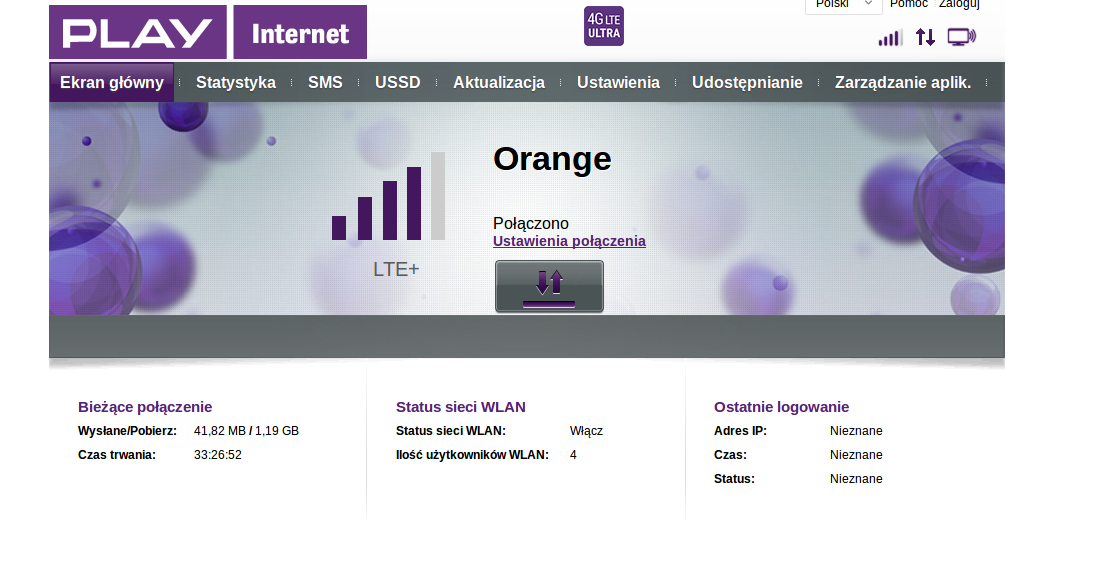
Task: Click the 41,82 MB / 1,19 GB value
Action: point(246,430)
